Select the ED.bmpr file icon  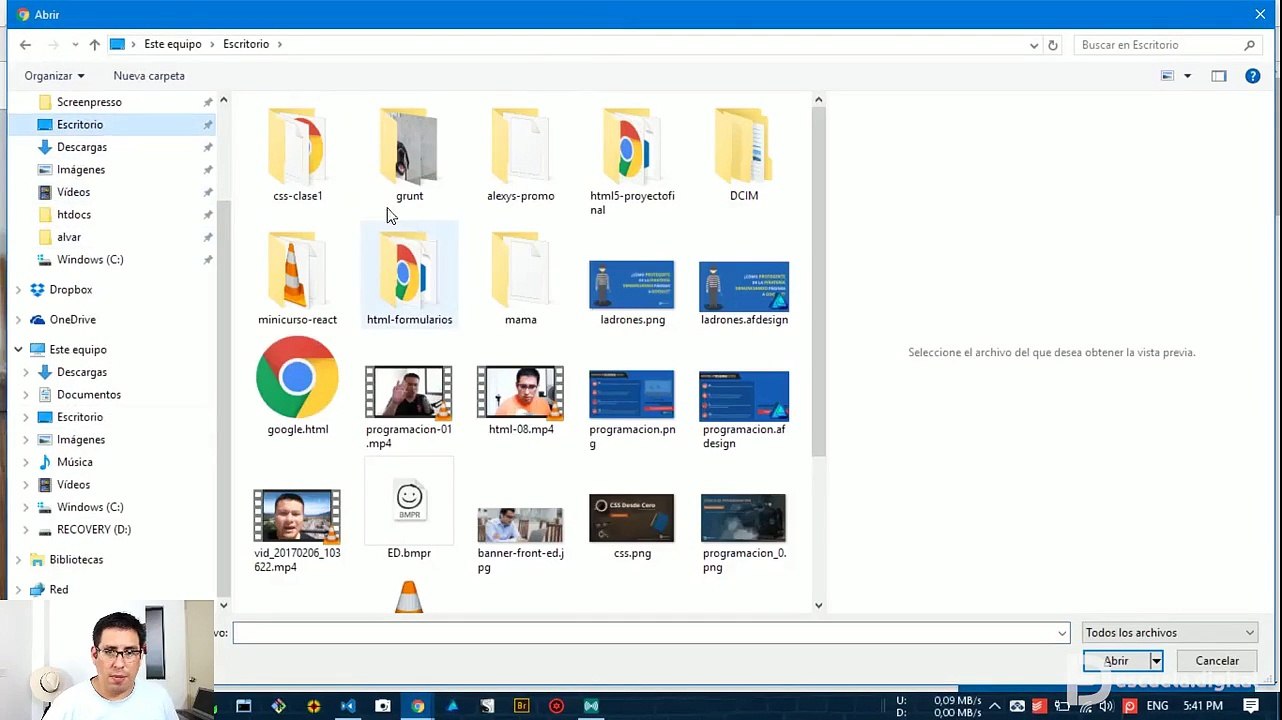(409, 516)
